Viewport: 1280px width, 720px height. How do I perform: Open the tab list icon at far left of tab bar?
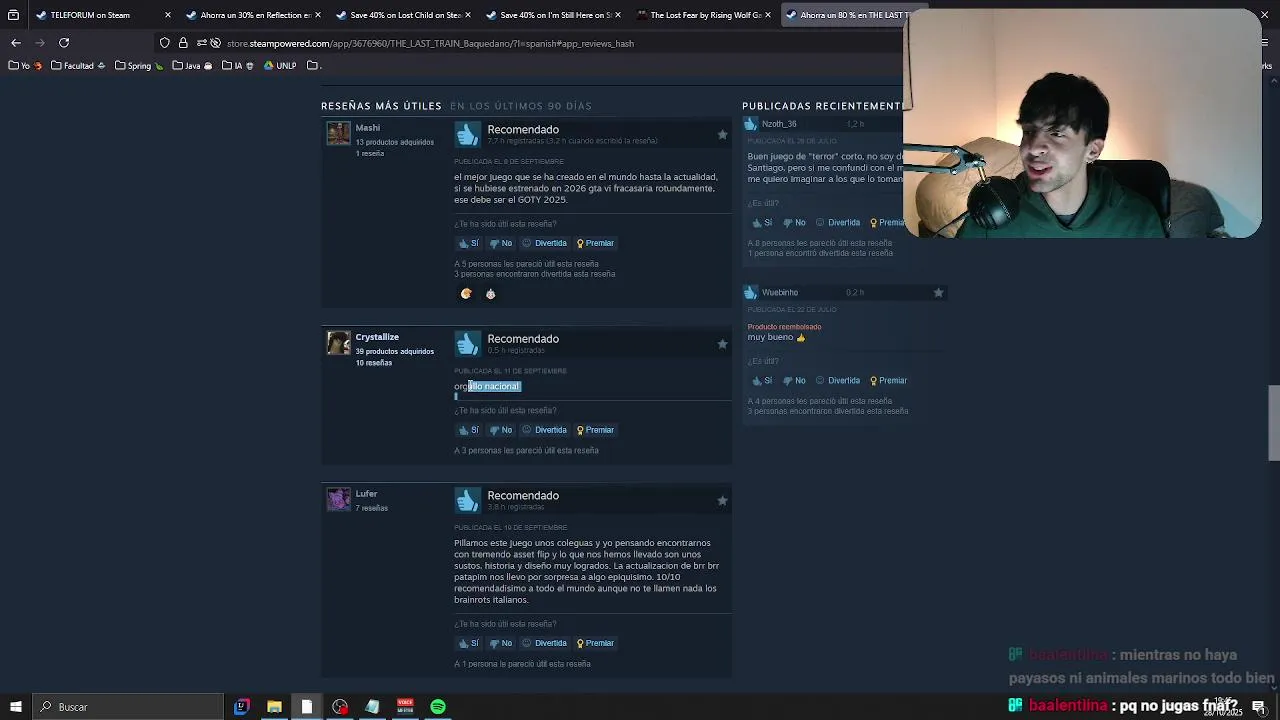[x=13, y=15]
